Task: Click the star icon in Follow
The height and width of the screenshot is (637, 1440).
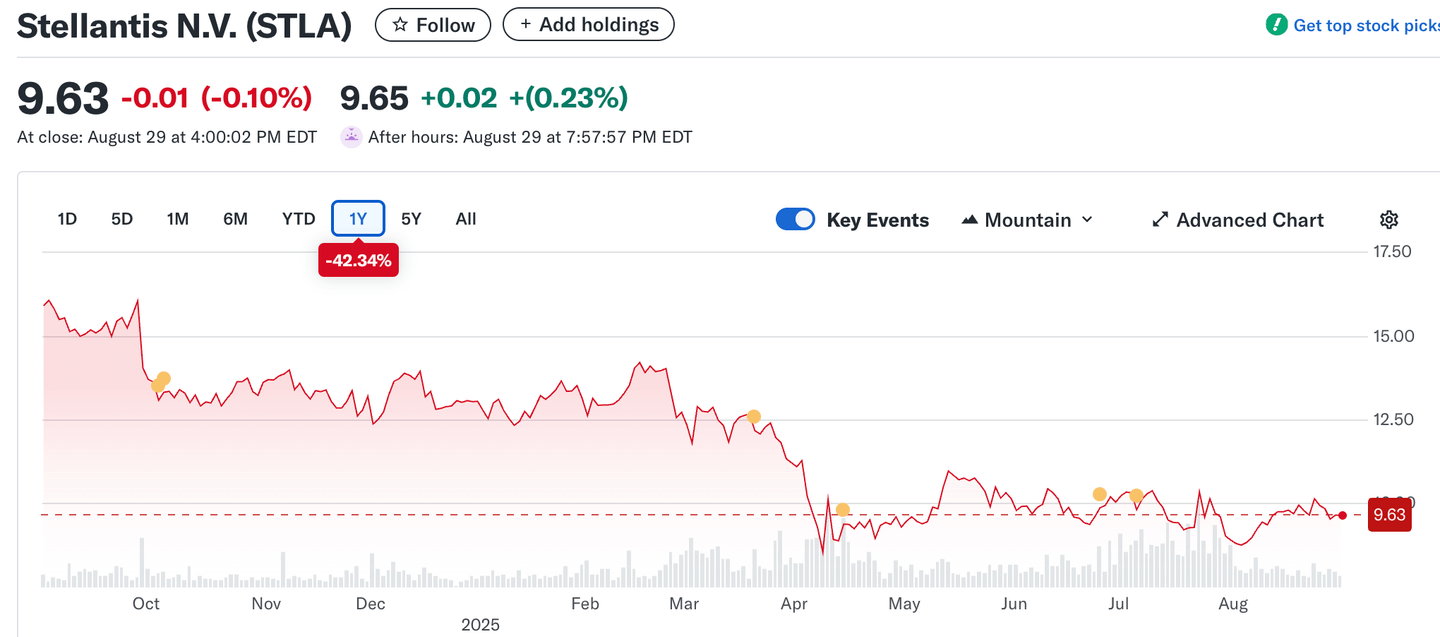Action: [x=400, y=25]
